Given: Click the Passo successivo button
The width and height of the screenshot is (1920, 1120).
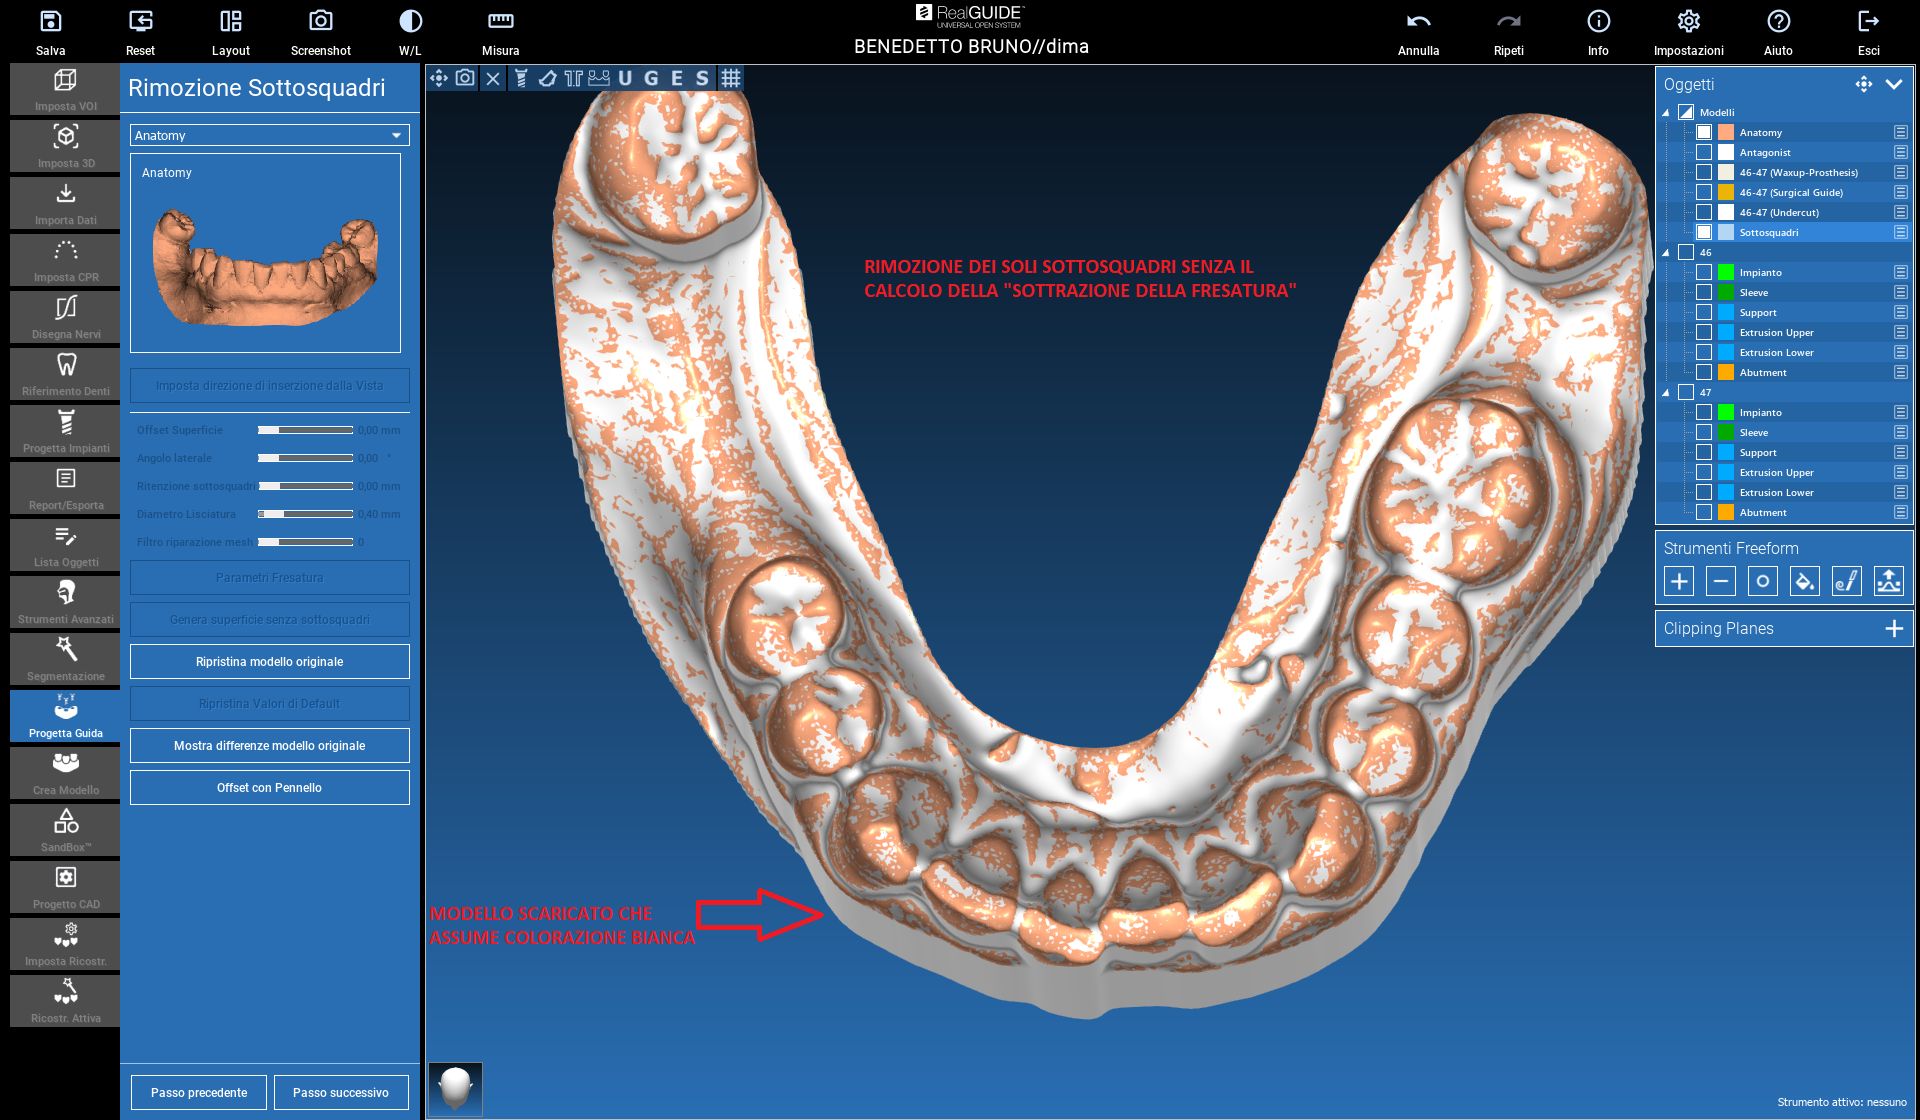Looking at the screenshot, I should tap(341, 1093).
